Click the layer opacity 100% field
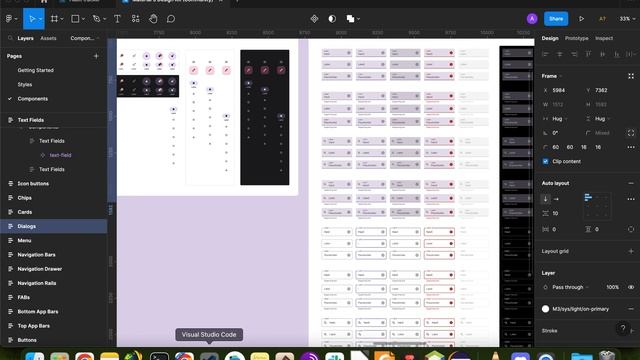The width and height of the screenshot is (640, 360). coord(612,287)
